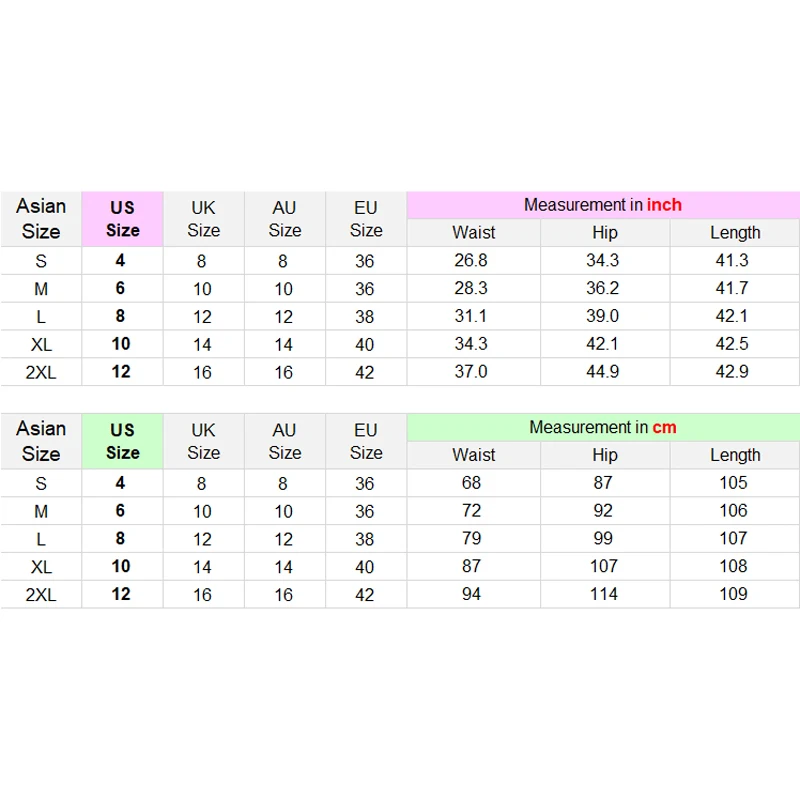Click the Waist column header in inch table

pyautogui.click(x=473, y=233)
